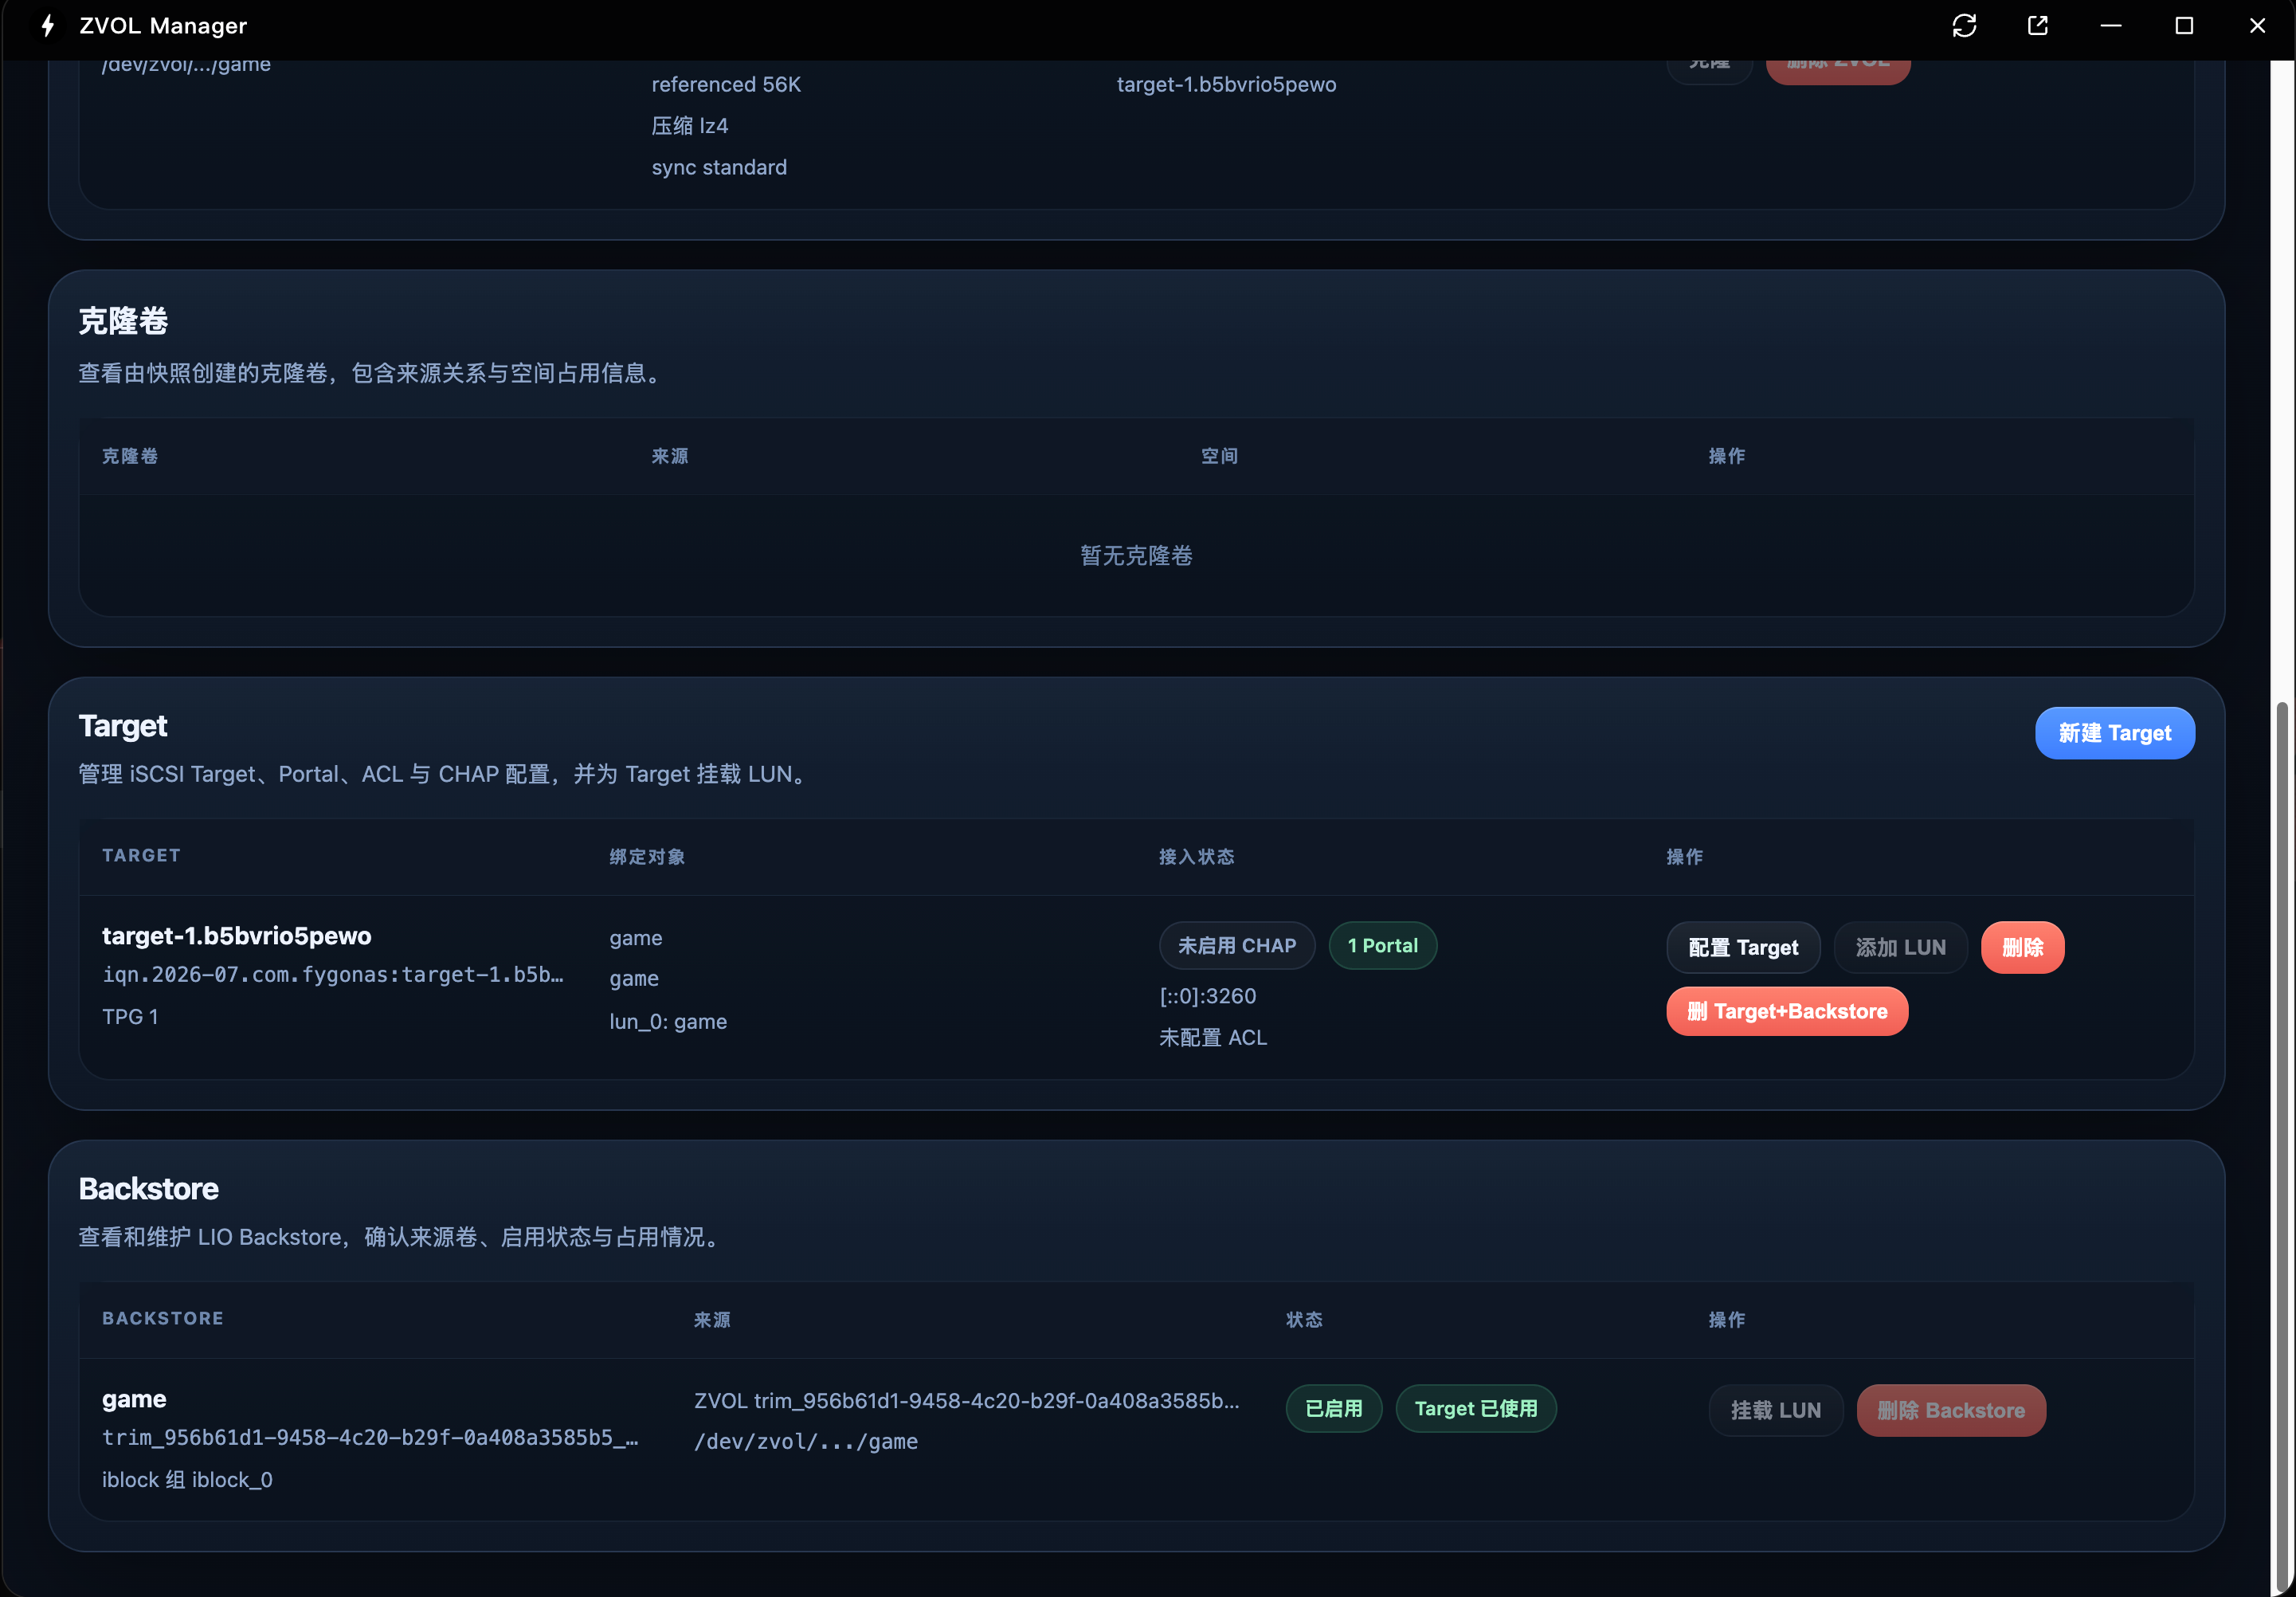Click the 新建 Target button
The height and width of the screenshot is (1597, 2296).
[x=2114, y=733]
